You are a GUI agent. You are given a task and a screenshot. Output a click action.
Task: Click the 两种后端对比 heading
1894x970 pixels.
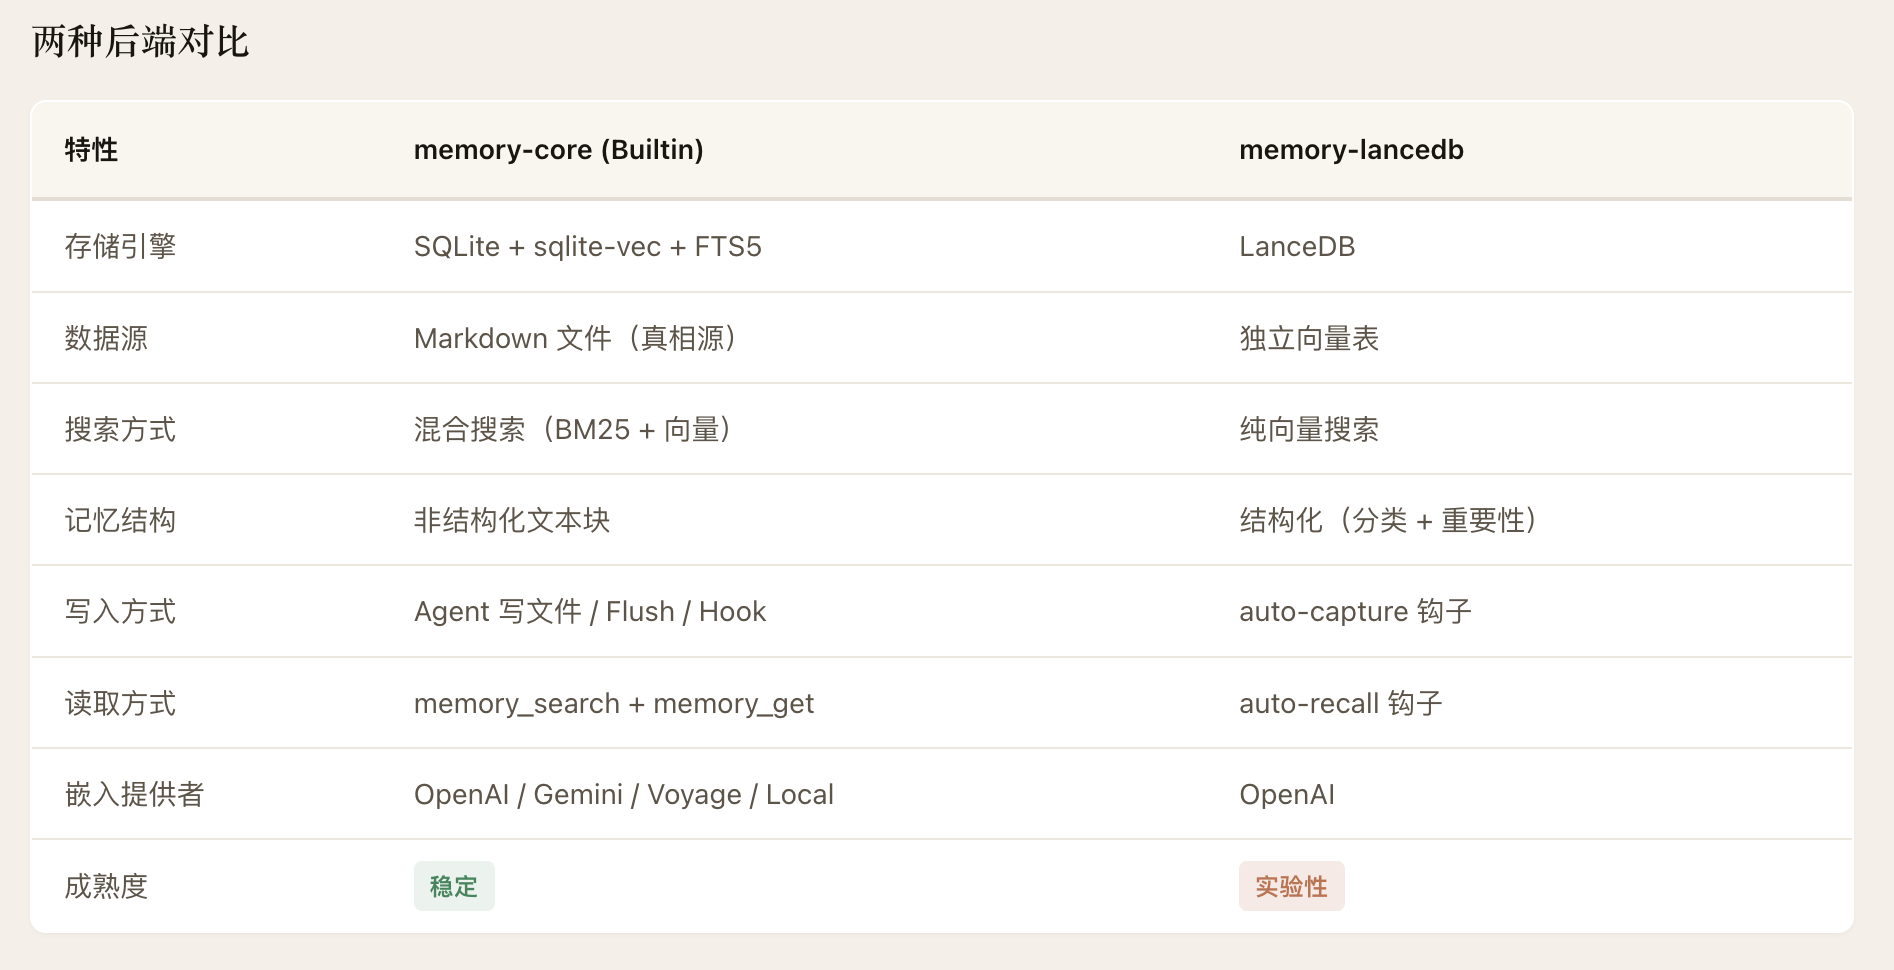(x=140, y=42)
